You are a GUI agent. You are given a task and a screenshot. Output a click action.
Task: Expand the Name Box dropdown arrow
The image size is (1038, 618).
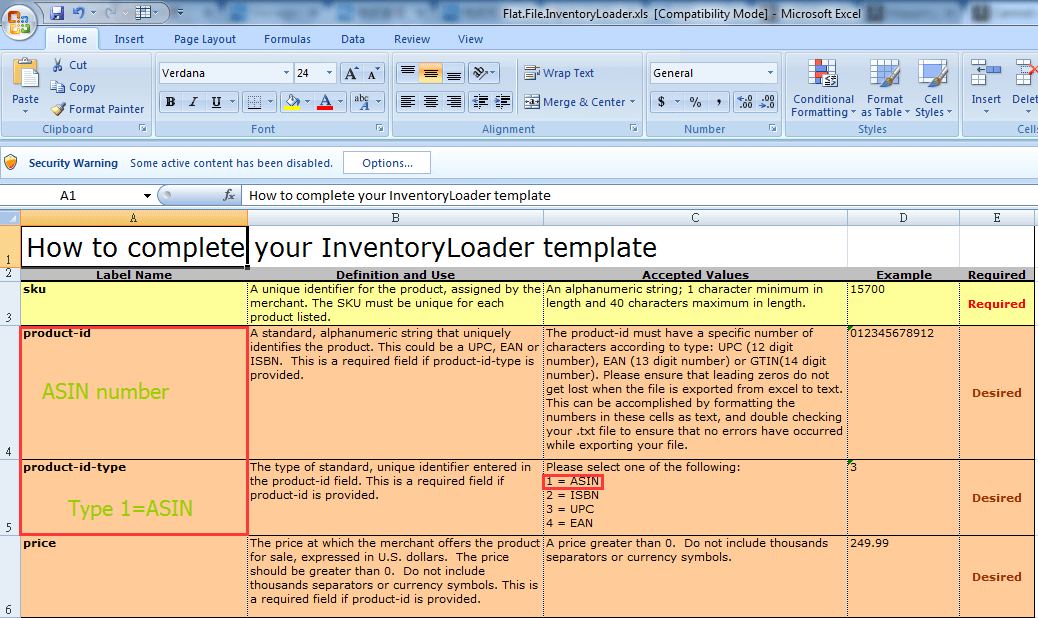coord(147,195)
